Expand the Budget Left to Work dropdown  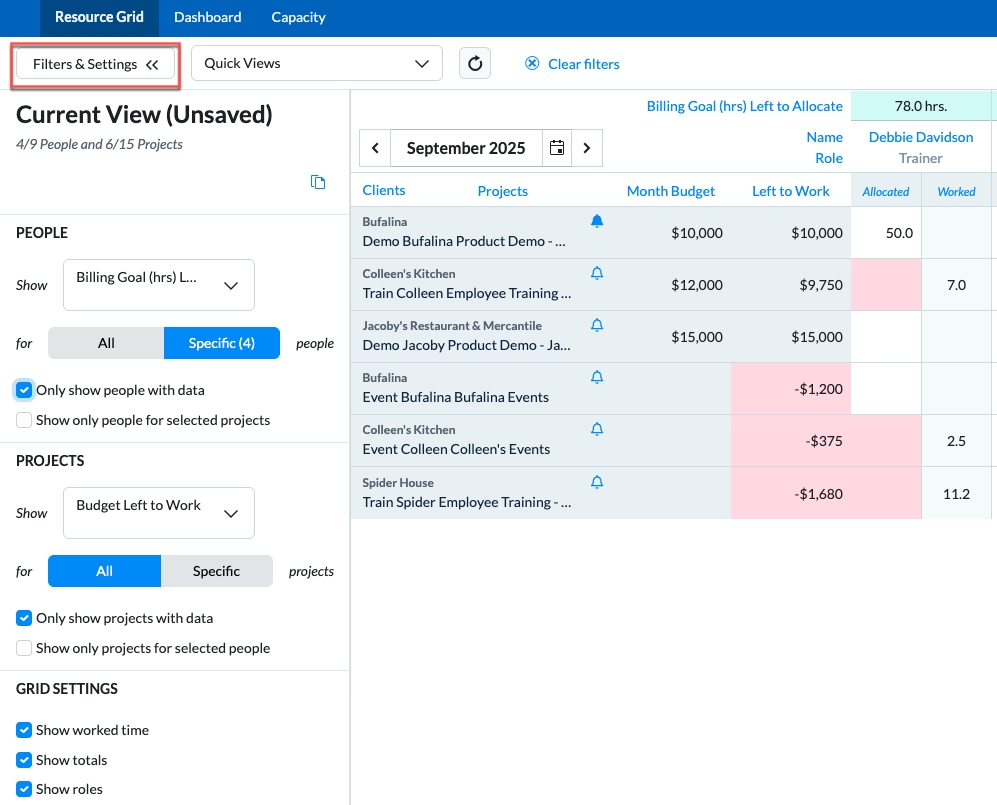click(159, 513)
